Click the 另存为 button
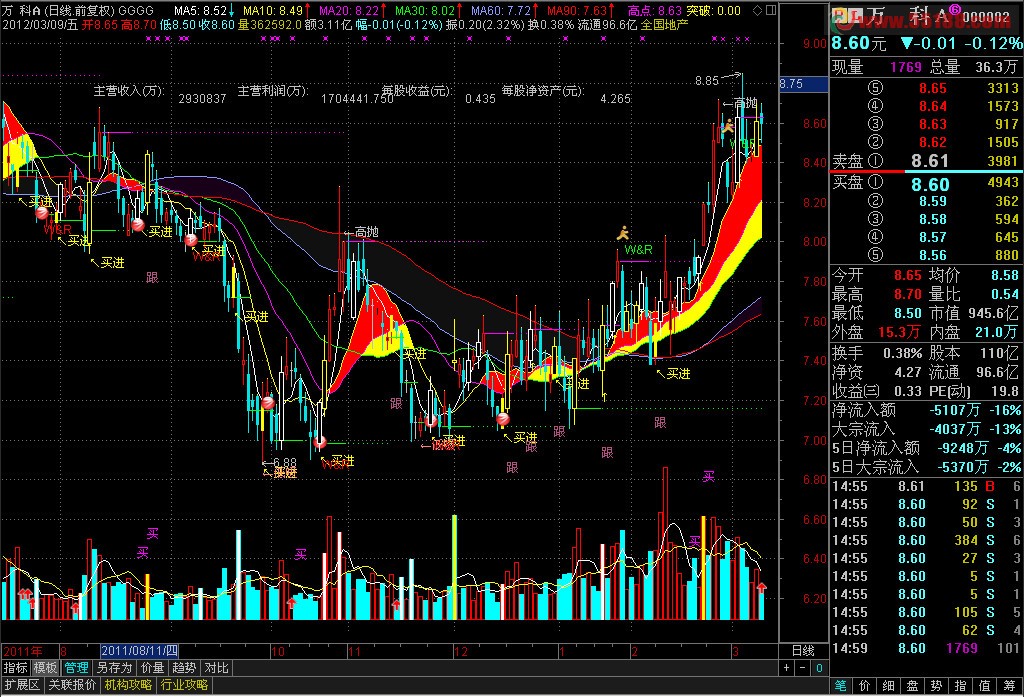Screen dimensions: 1024x697 [x=114, y=668]
